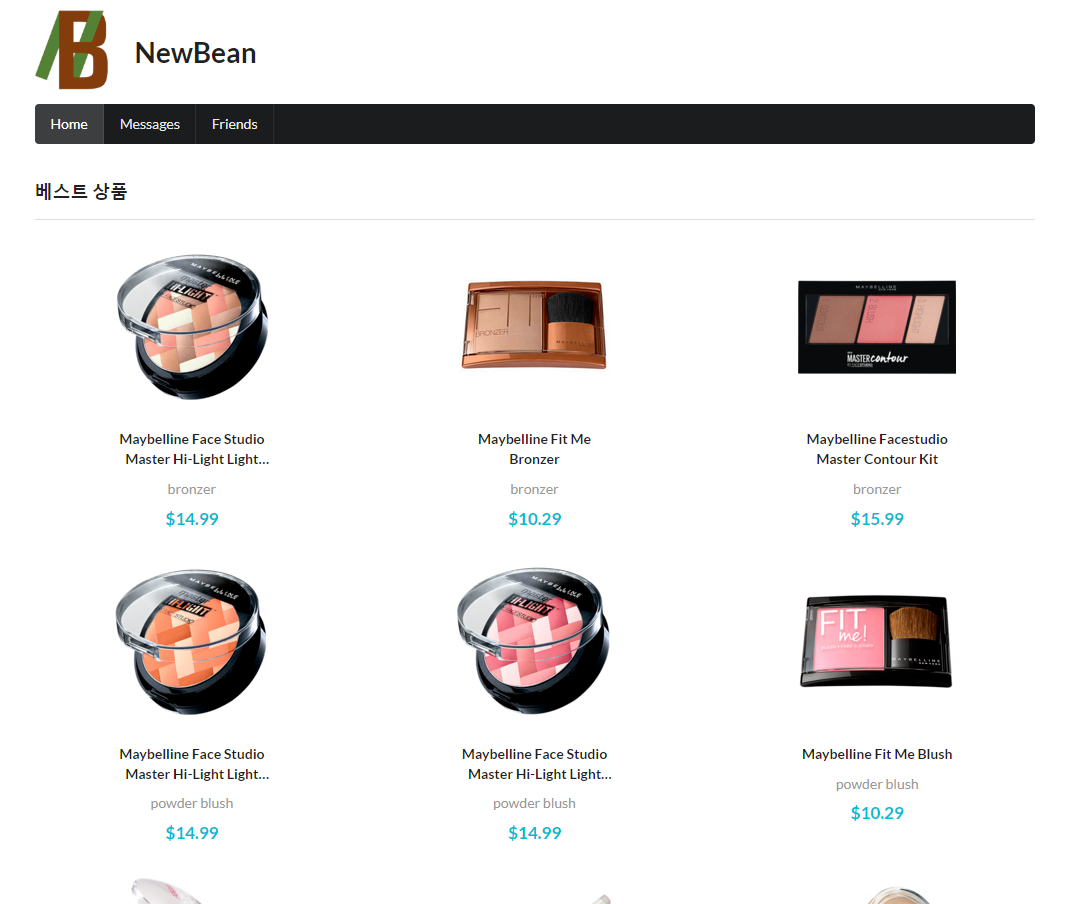This screenshot has width=1078, height=904.
Task: Open the first Hi-Light bronzer compact image
Action: coord(192,327)
